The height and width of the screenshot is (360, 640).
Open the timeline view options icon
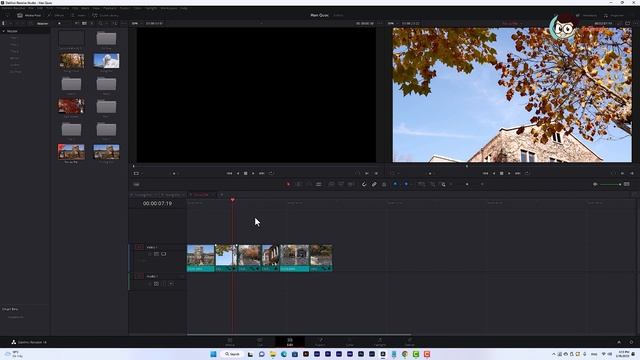(136, 184)
